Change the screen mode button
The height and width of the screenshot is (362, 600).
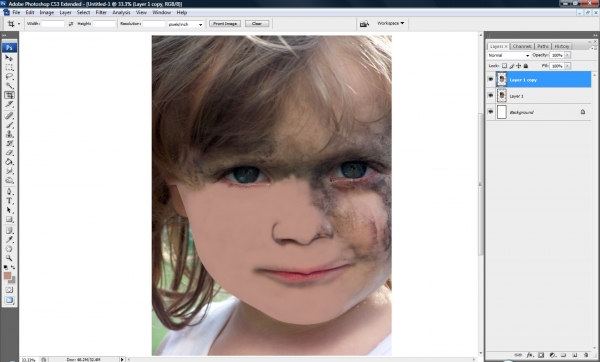(x=9, y=300)
